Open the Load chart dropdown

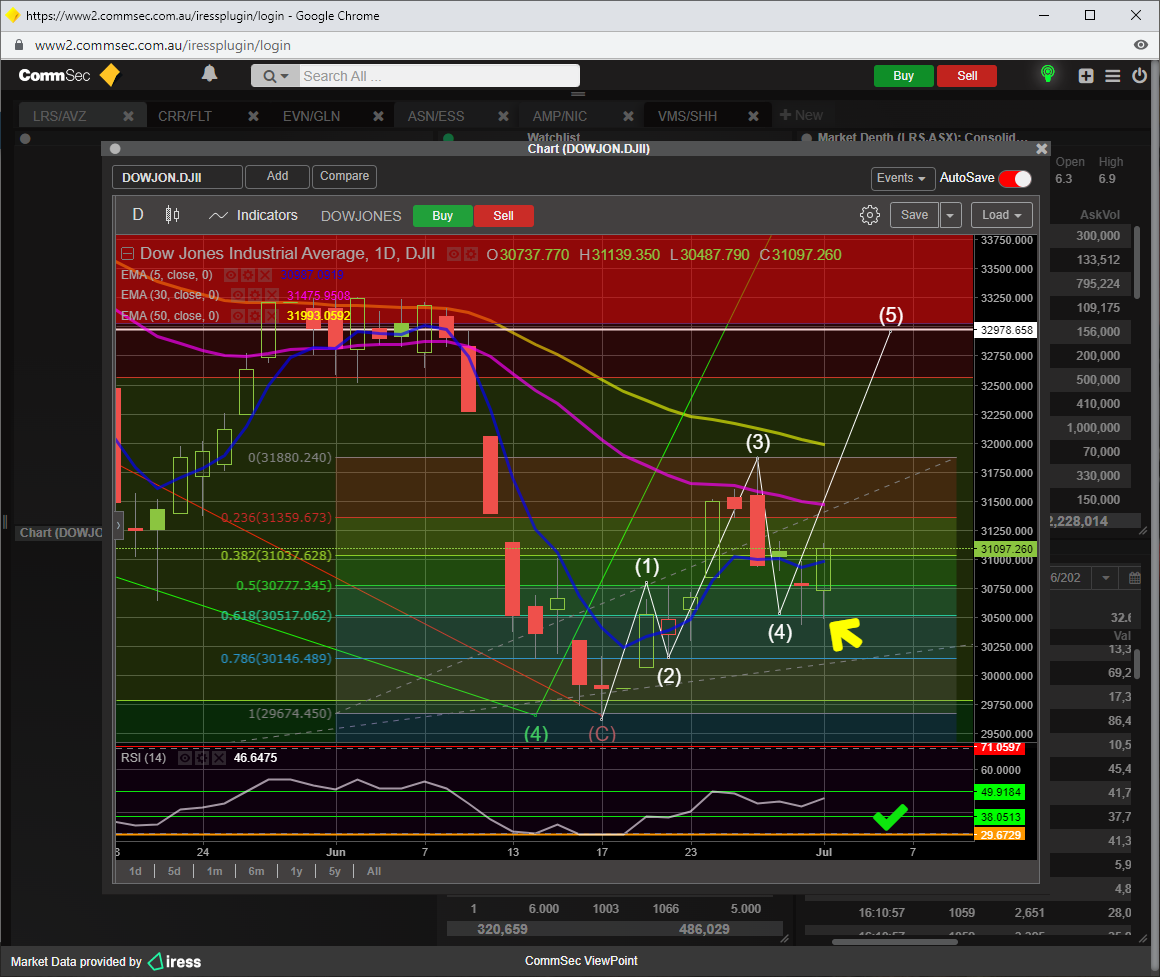coord(1001,215)
